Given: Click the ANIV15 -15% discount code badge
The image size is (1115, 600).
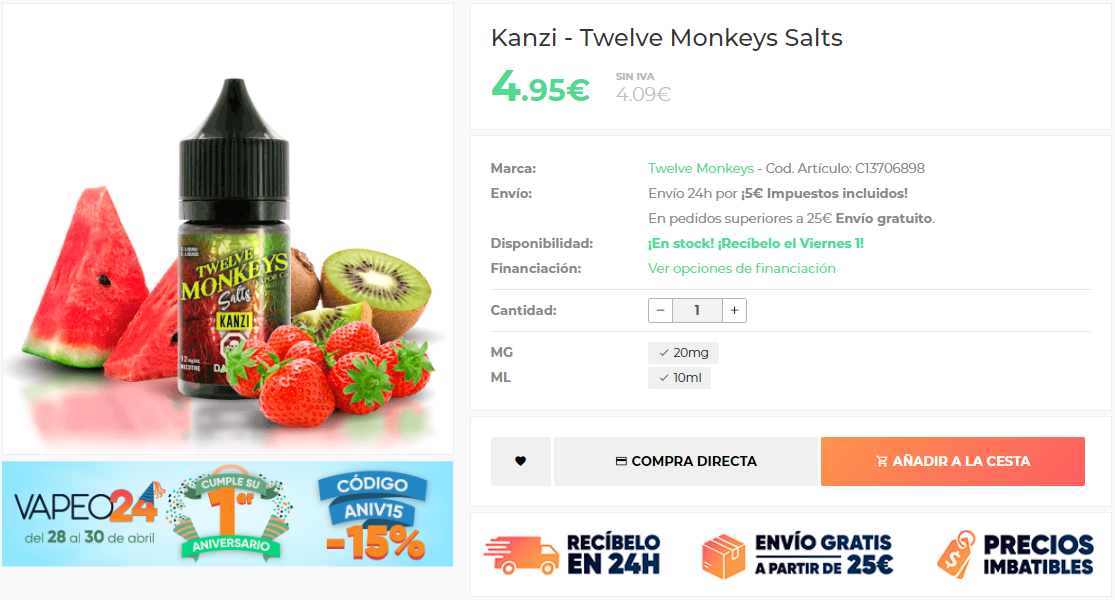Looking at the screenshot, I should tap(373, 515).
